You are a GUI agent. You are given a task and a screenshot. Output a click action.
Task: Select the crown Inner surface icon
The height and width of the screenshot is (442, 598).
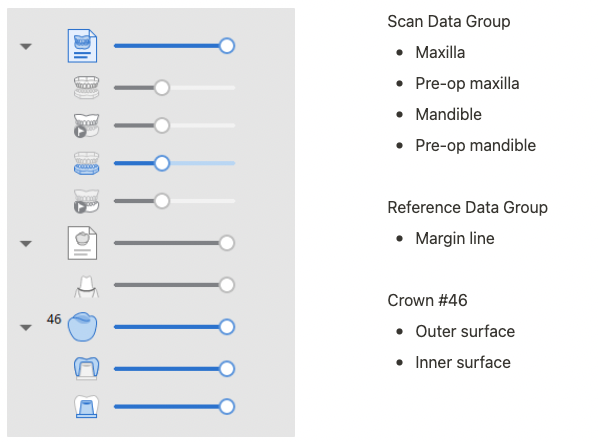coord(87,407)
